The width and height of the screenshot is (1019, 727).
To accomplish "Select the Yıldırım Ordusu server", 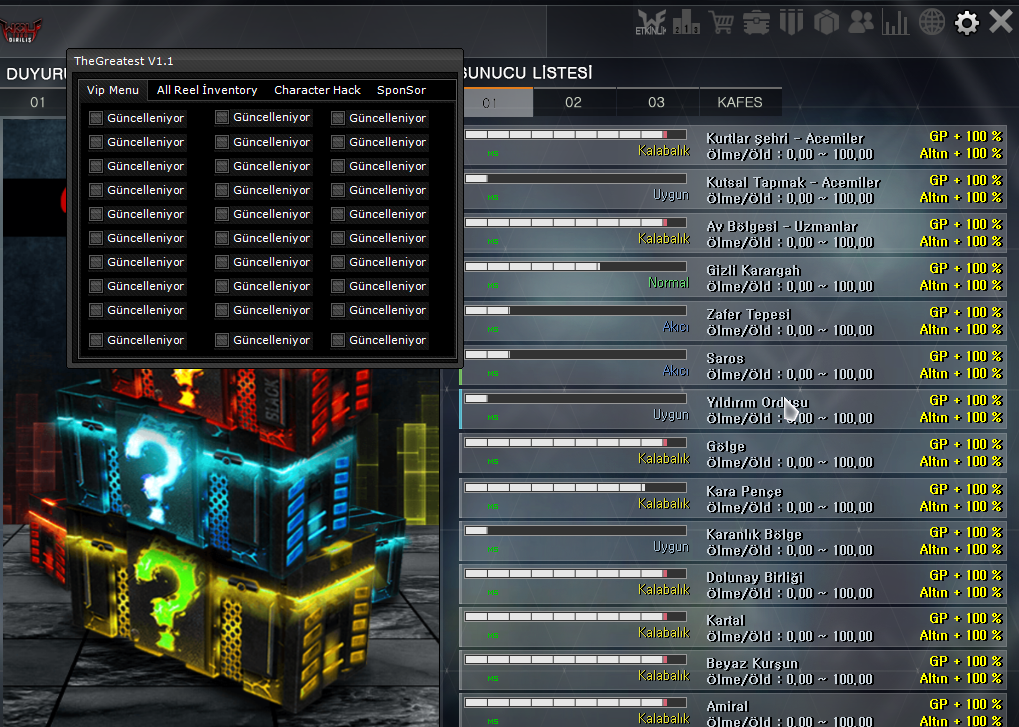I will click(x=734, y=410).
